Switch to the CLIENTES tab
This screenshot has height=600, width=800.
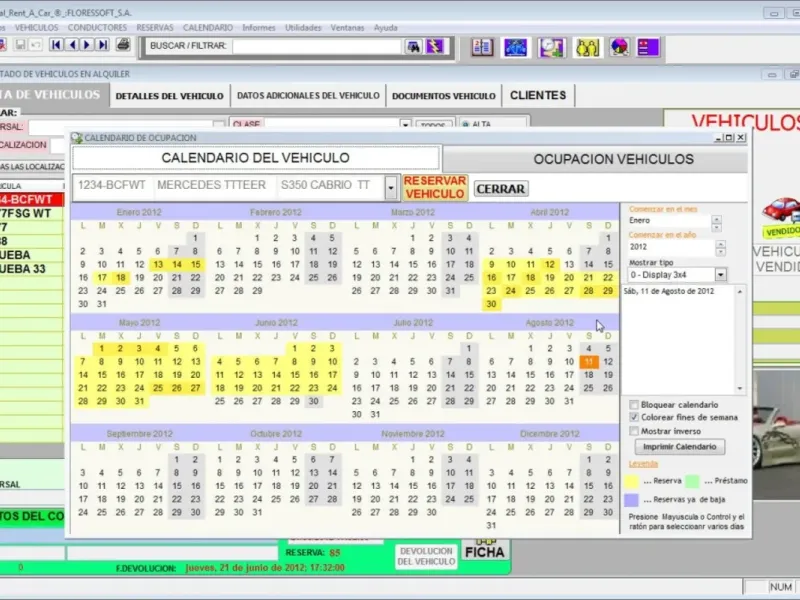(x=538, y=96)
